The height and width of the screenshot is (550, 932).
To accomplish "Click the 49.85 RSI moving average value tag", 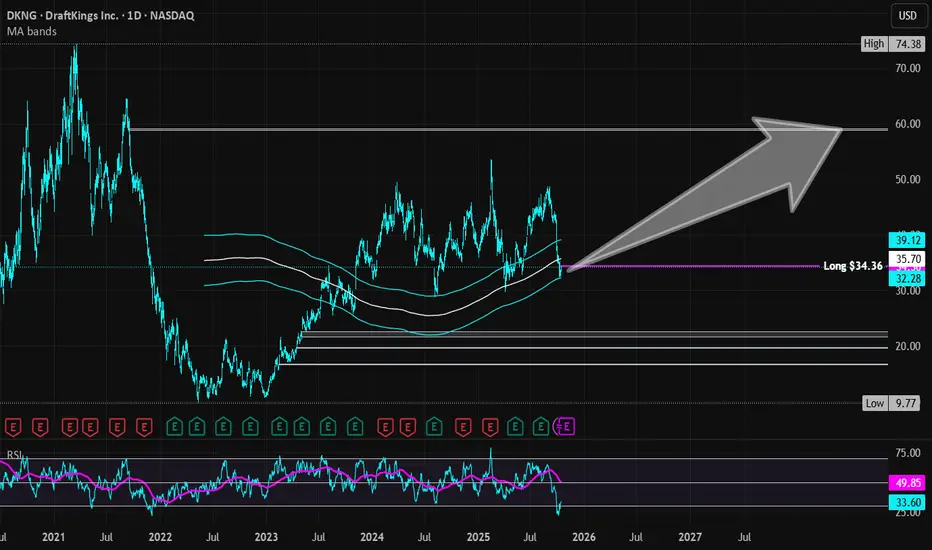I will point(907,483).
